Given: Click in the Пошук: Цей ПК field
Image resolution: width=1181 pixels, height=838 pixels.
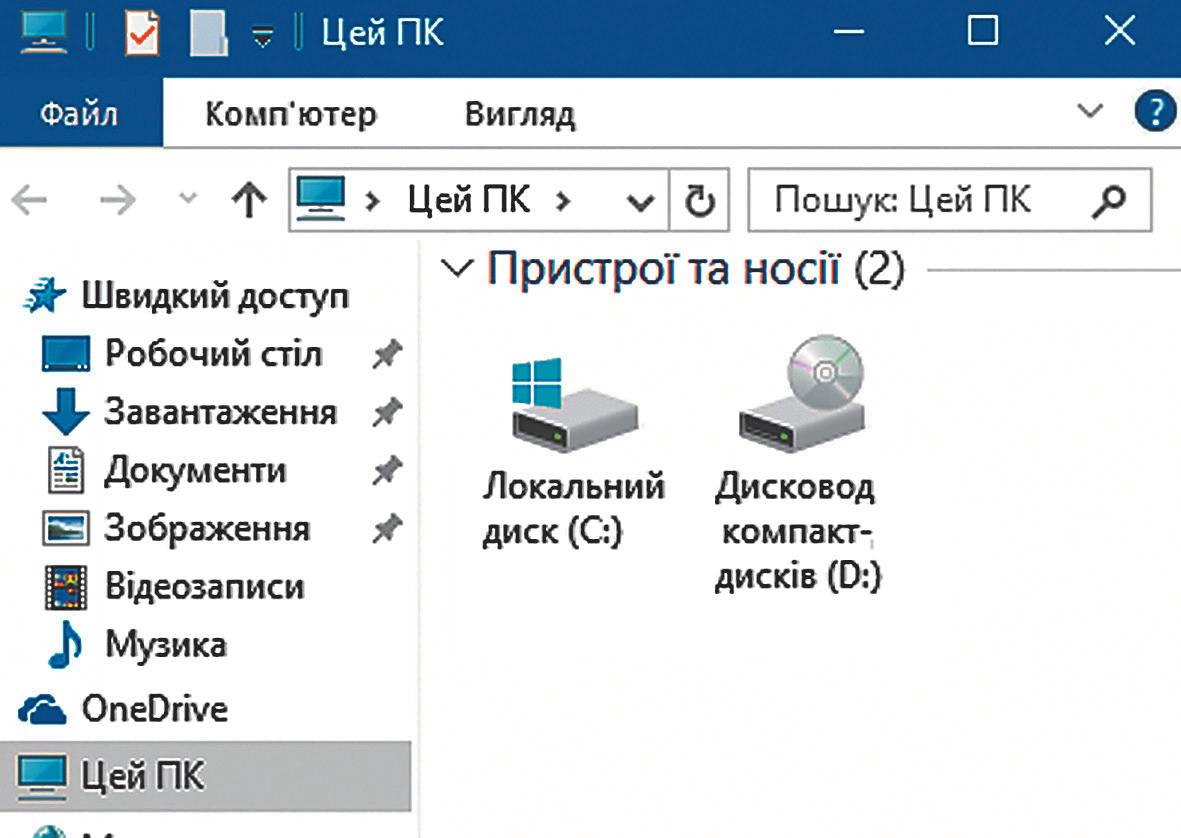Looking at the screenshot, I should coord(920,201).
